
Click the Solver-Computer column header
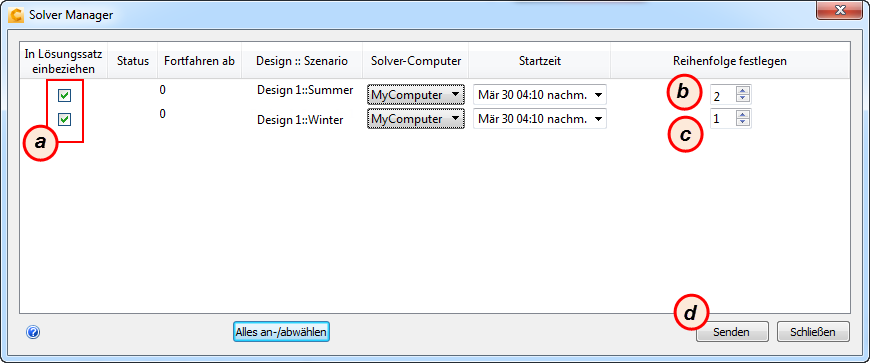[416, 61]
